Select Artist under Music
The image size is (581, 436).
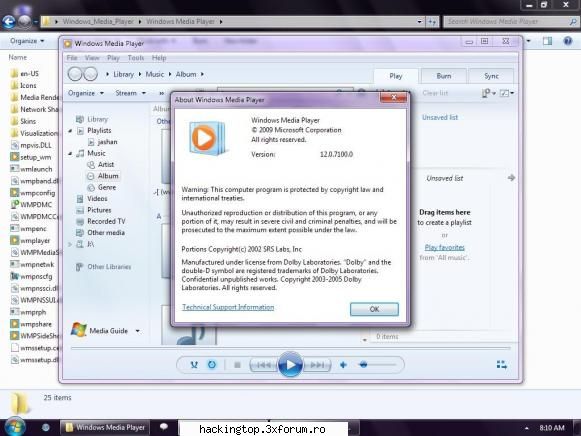click(x=106, y=164)
